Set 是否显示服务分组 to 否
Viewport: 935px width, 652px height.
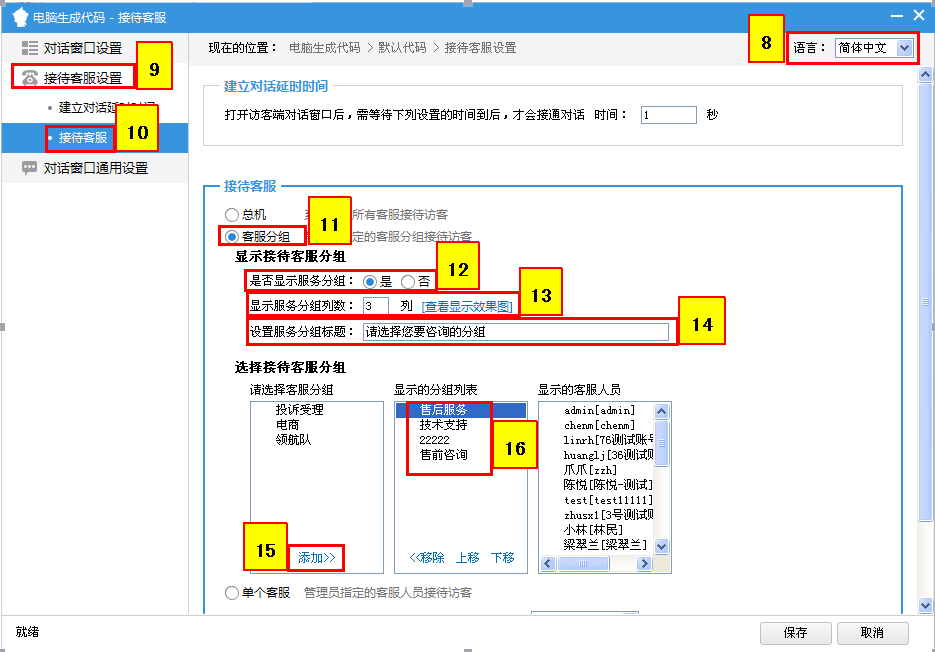(408, 282)
